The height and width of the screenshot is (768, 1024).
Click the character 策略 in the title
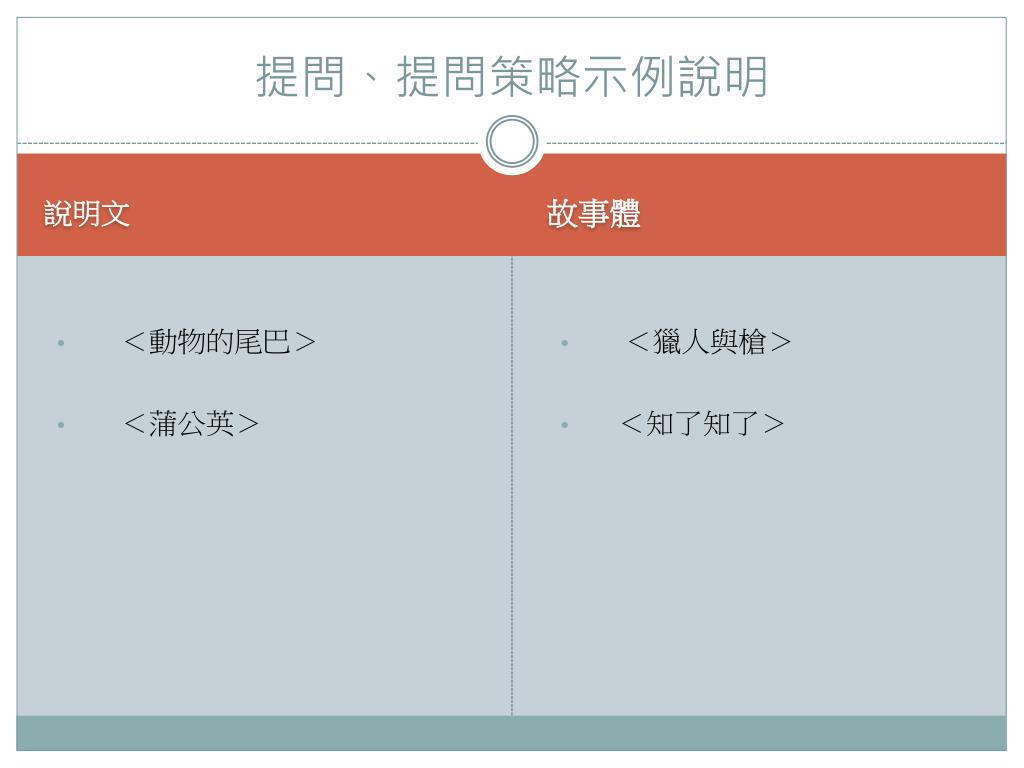(536, 77)
